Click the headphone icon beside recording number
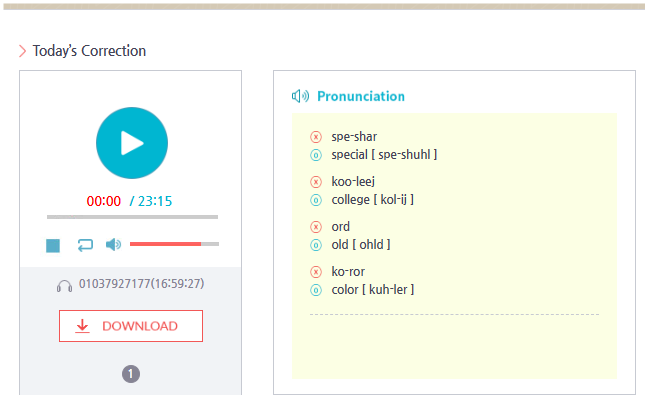Image resolution: width=648 pixels, height=410 pixels. pyautogui.click(x=65, y=285)
